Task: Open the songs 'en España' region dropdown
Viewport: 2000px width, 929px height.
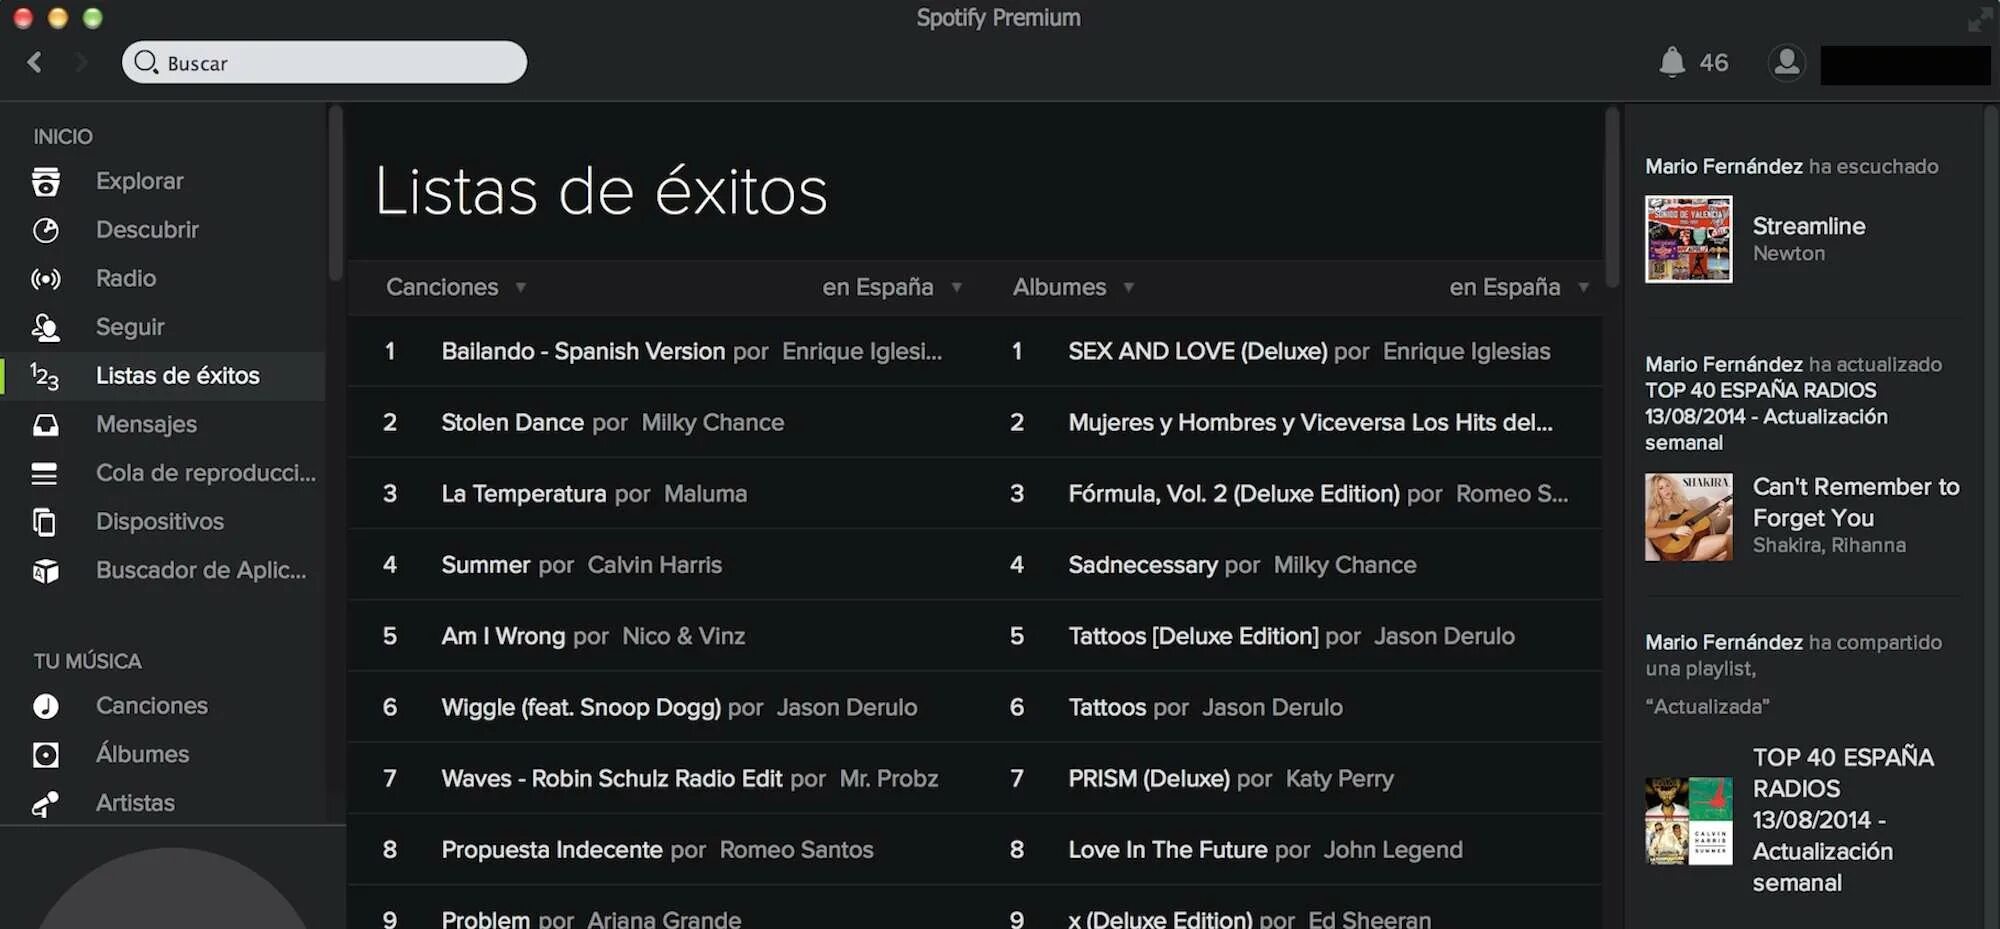Action: point(892,287)
